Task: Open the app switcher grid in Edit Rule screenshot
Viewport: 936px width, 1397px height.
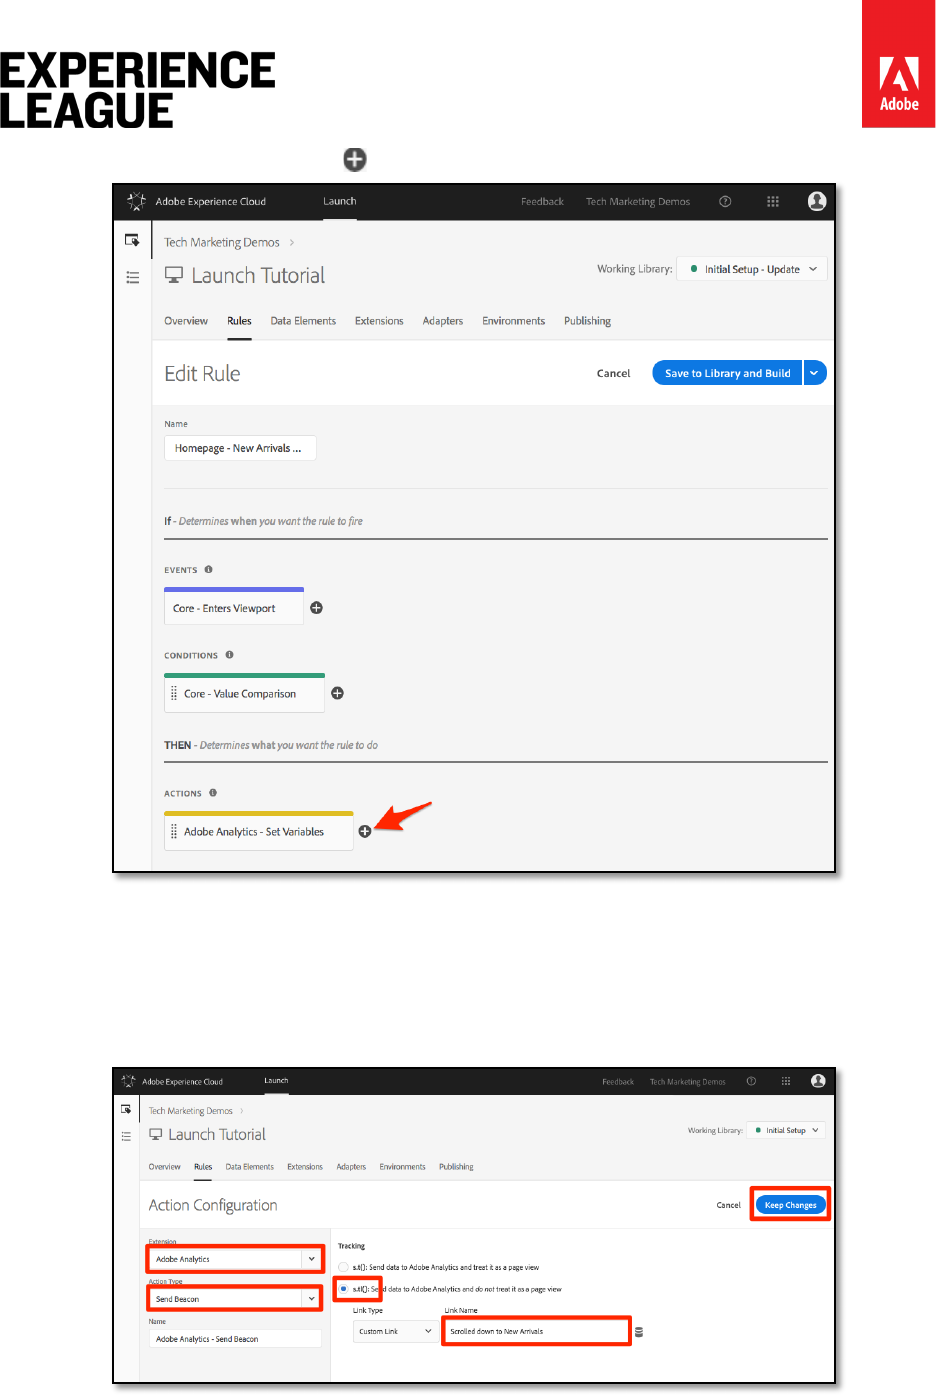Action: click(773, 201)
